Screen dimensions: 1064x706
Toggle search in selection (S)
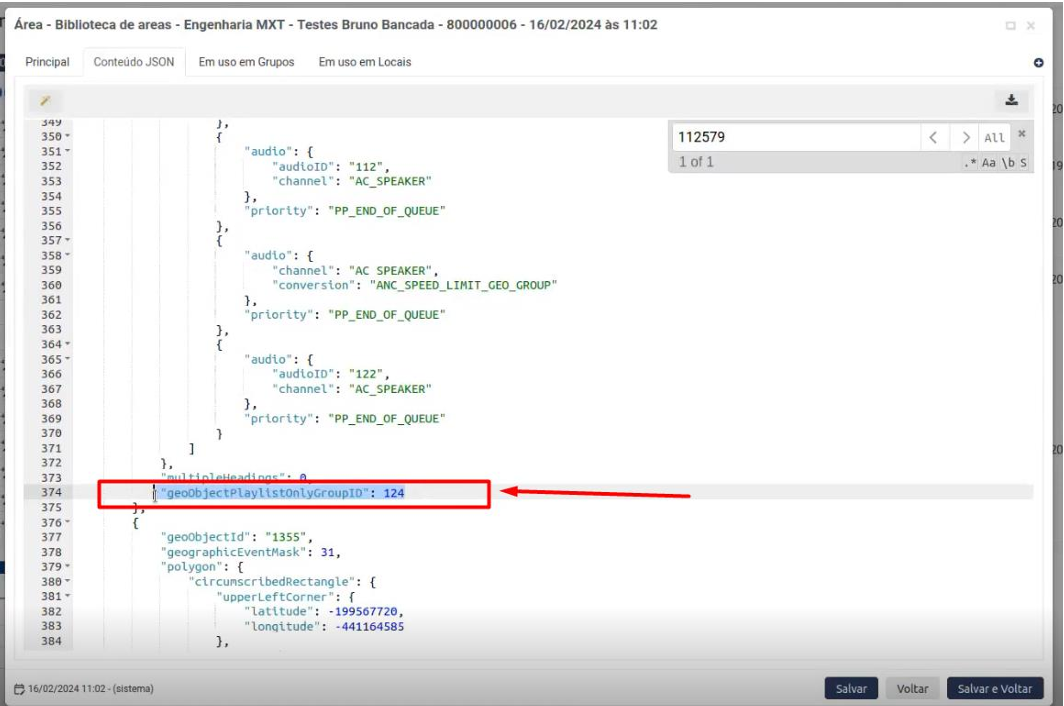1023,163
